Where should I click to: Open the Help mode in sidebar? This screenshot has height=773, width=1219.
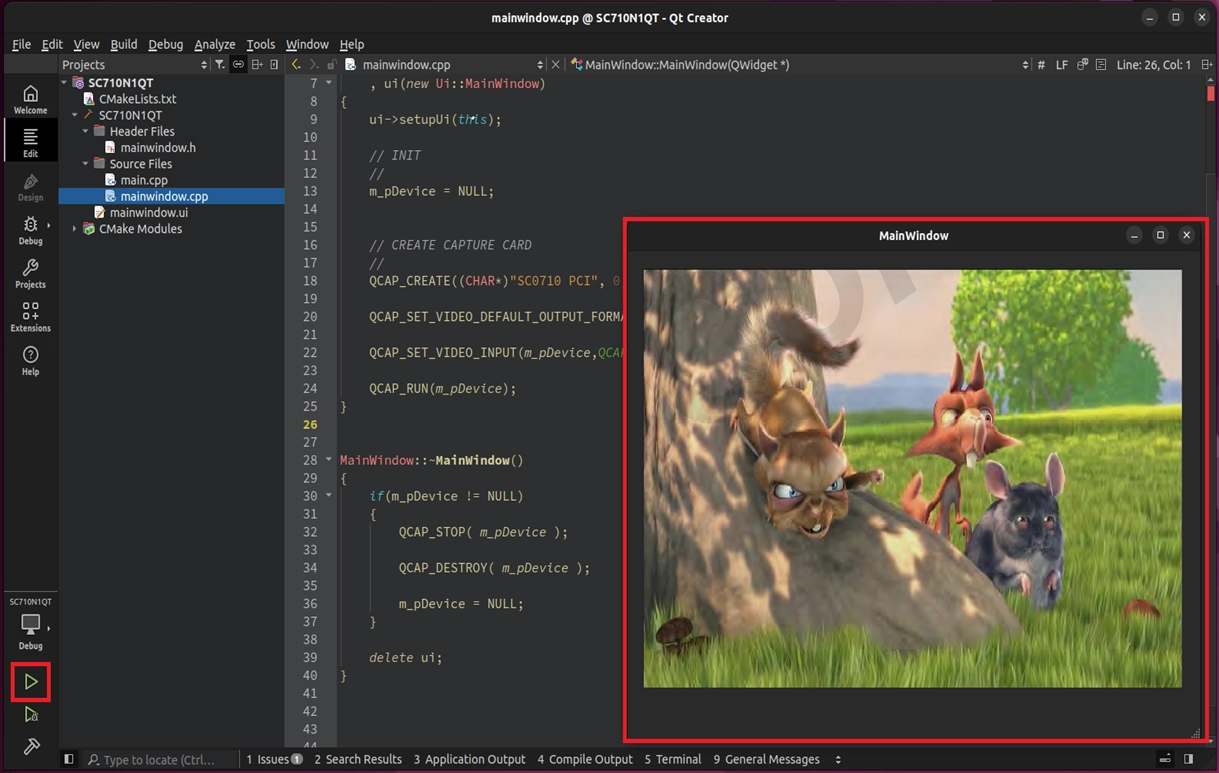pos(30,360)
